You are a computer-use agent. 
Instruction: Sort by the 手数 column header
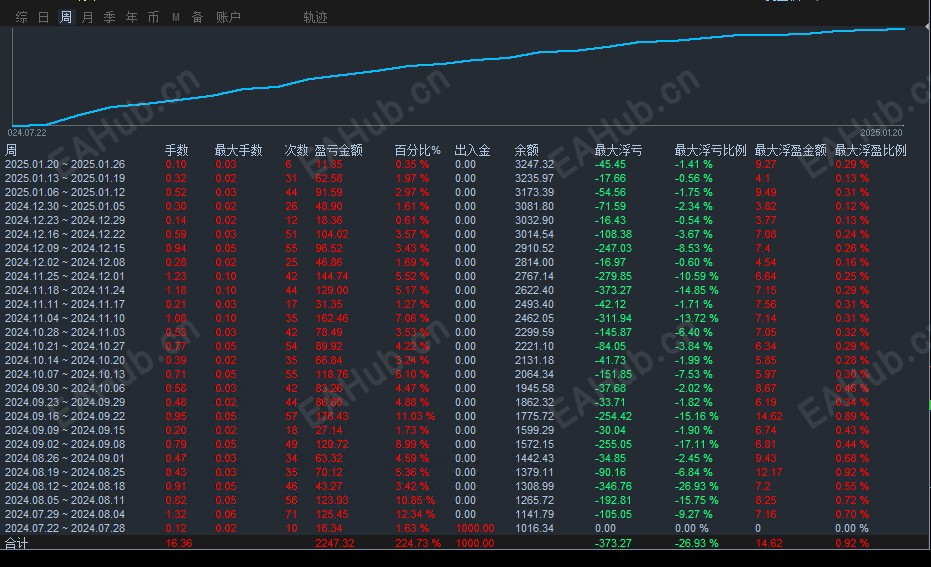click(176, 150)
